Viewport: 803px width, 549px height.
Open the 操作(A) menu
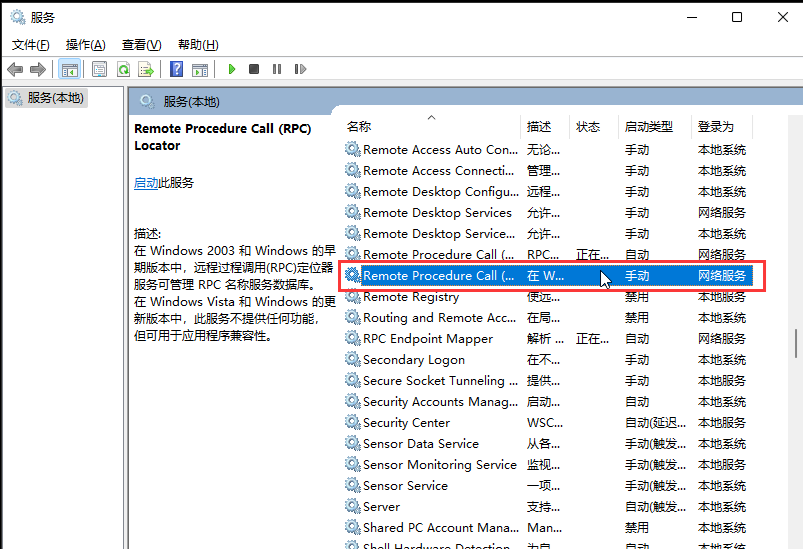(85, 45)
